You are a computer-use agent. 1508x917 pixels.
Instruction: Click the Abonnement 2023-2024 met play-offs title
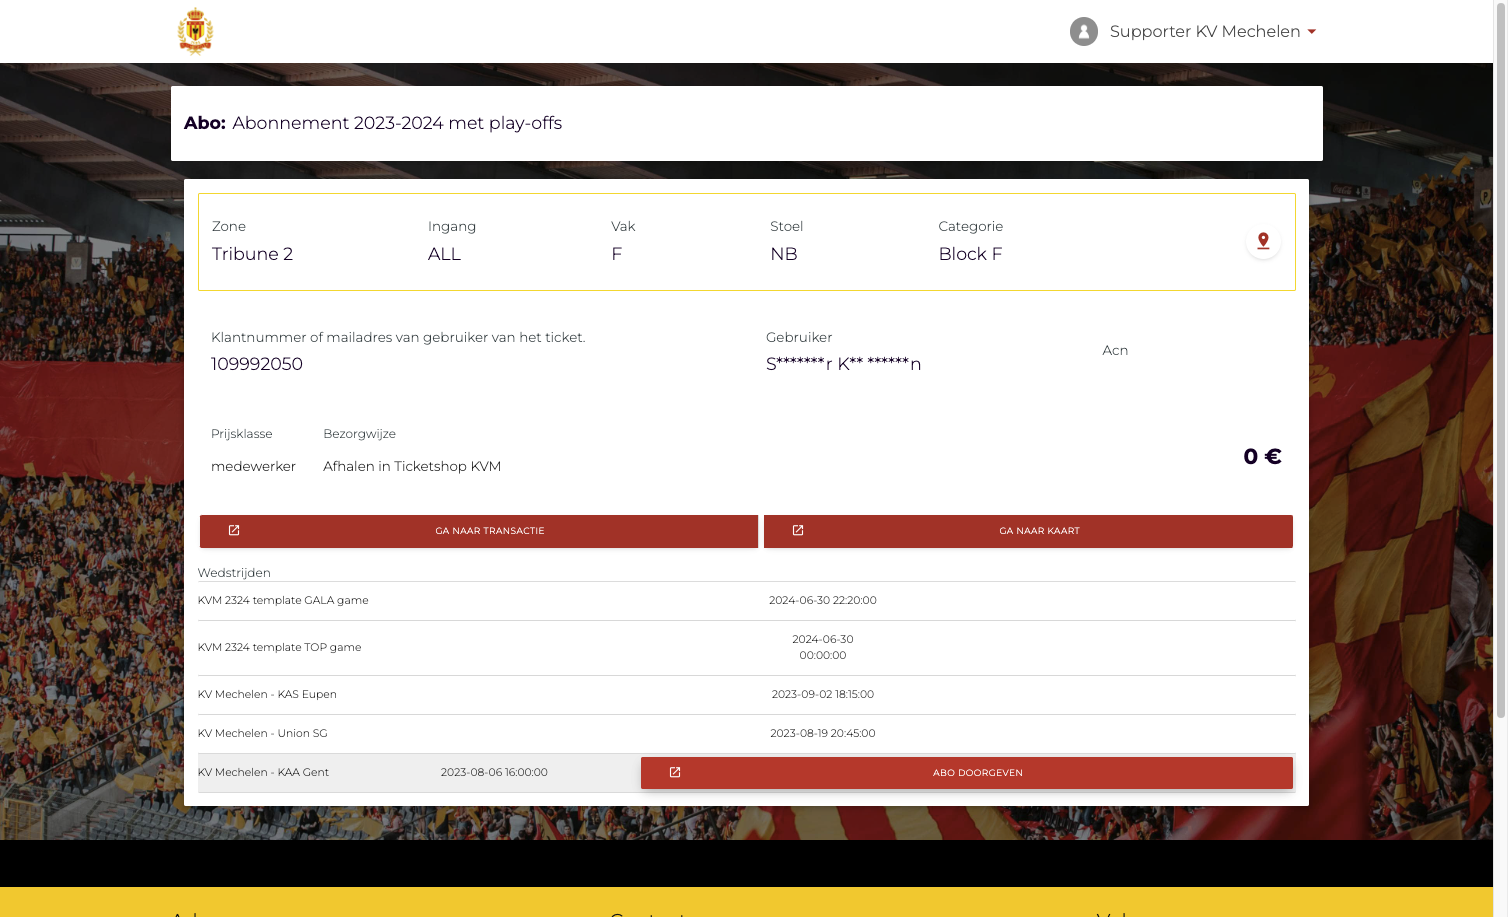coord(397,123)
